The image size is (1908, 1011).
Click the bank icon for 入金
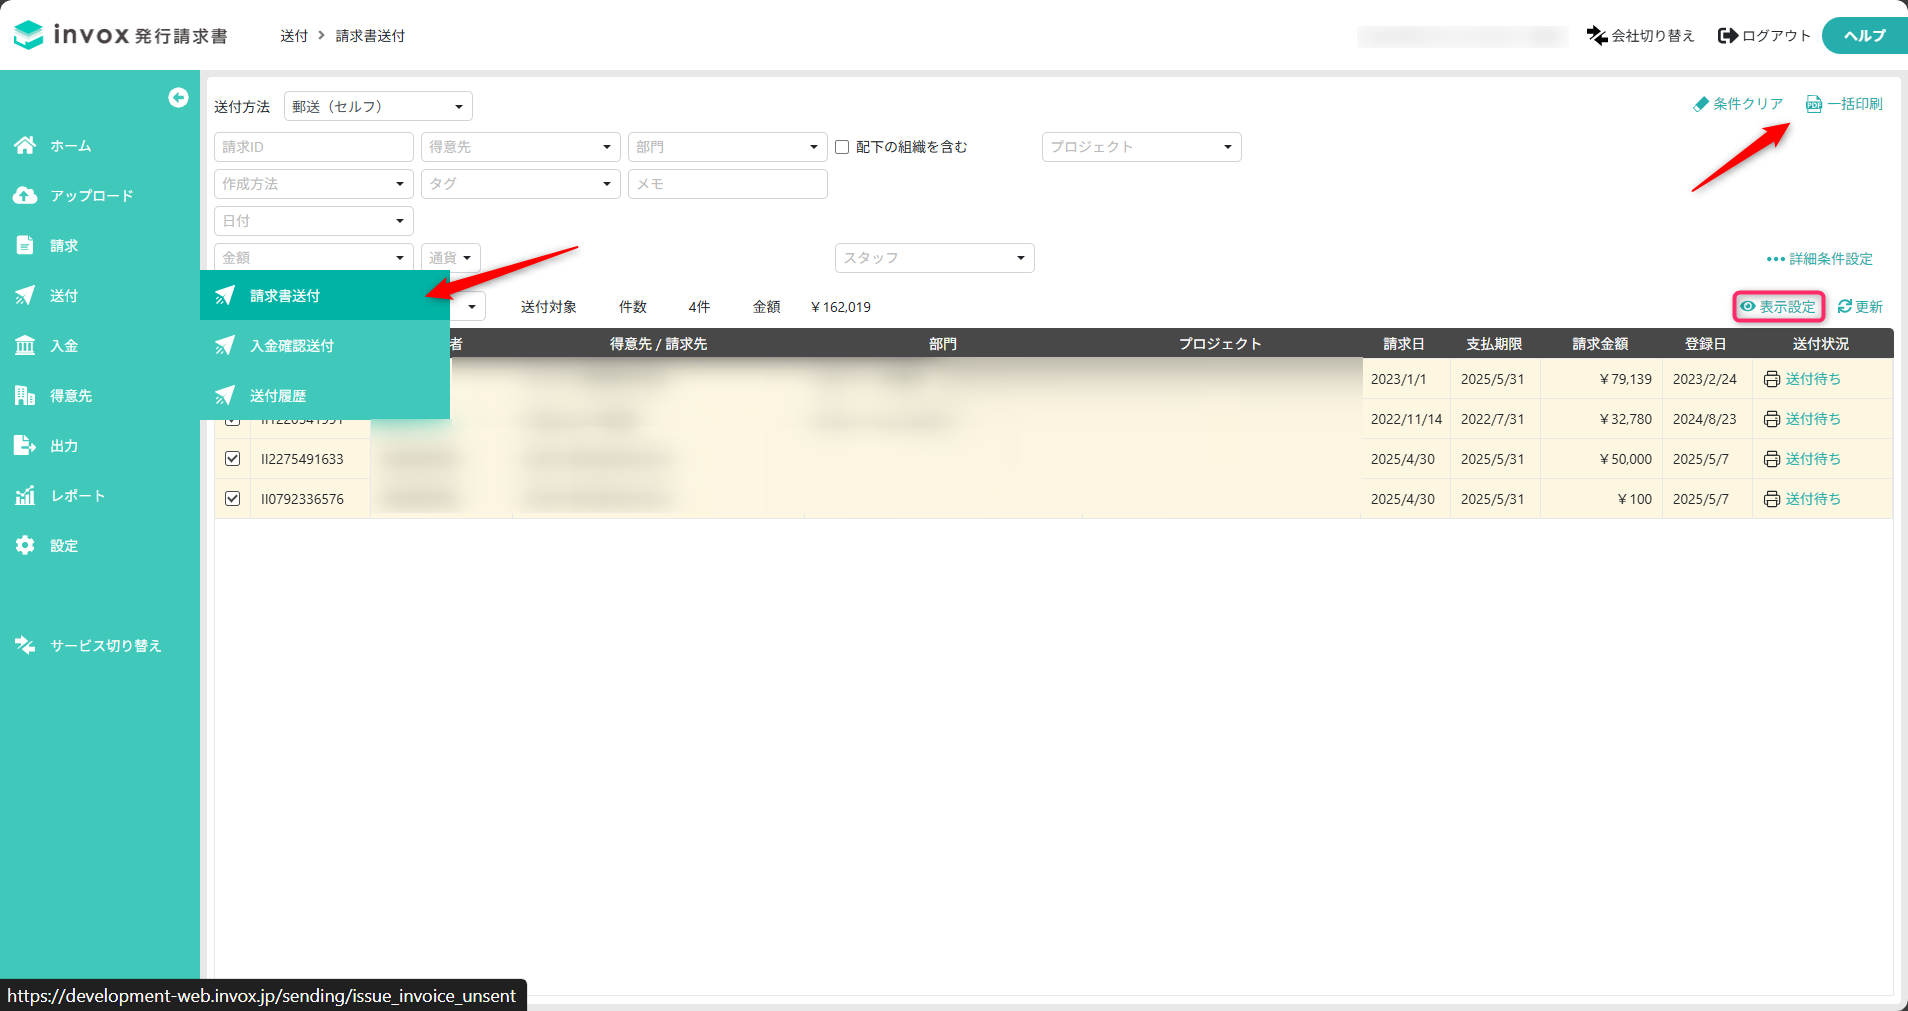(25, 346)
